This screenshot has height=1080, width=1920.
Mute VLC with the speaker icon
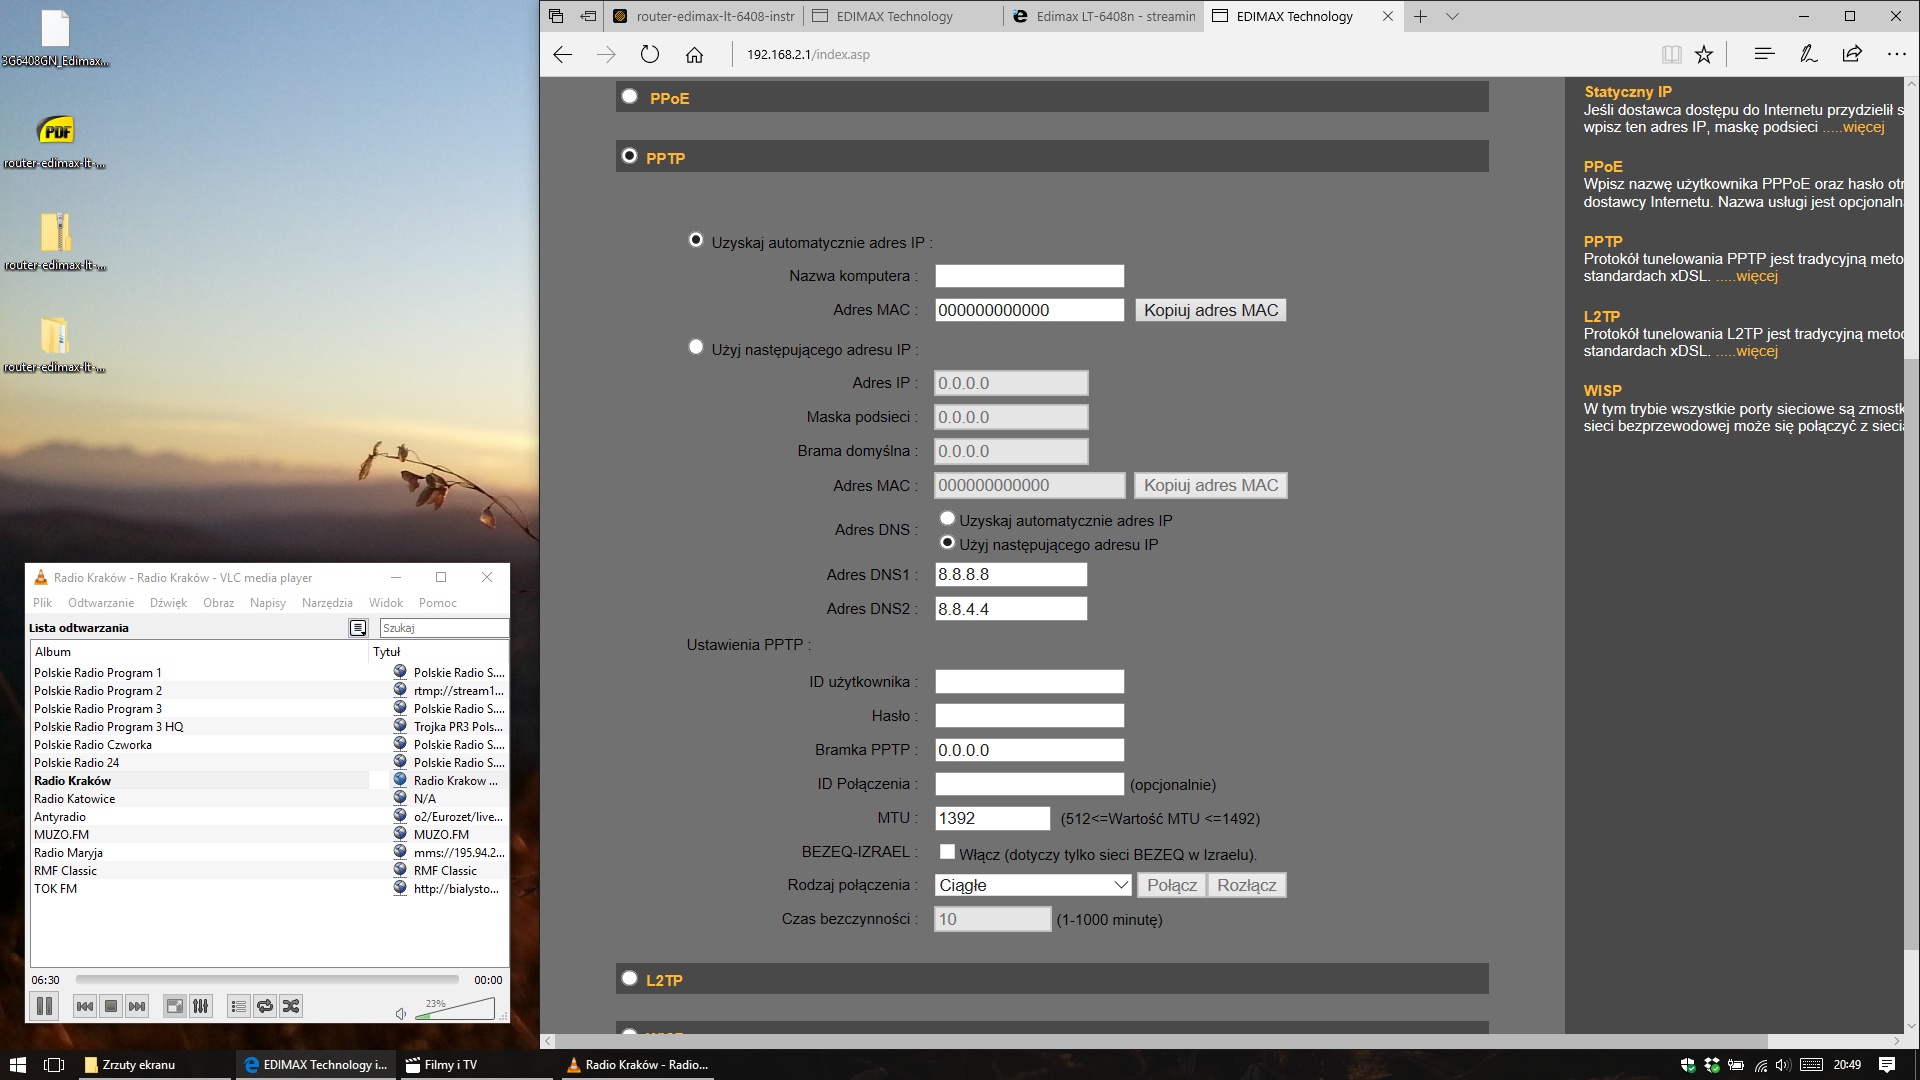[401, 1014]
